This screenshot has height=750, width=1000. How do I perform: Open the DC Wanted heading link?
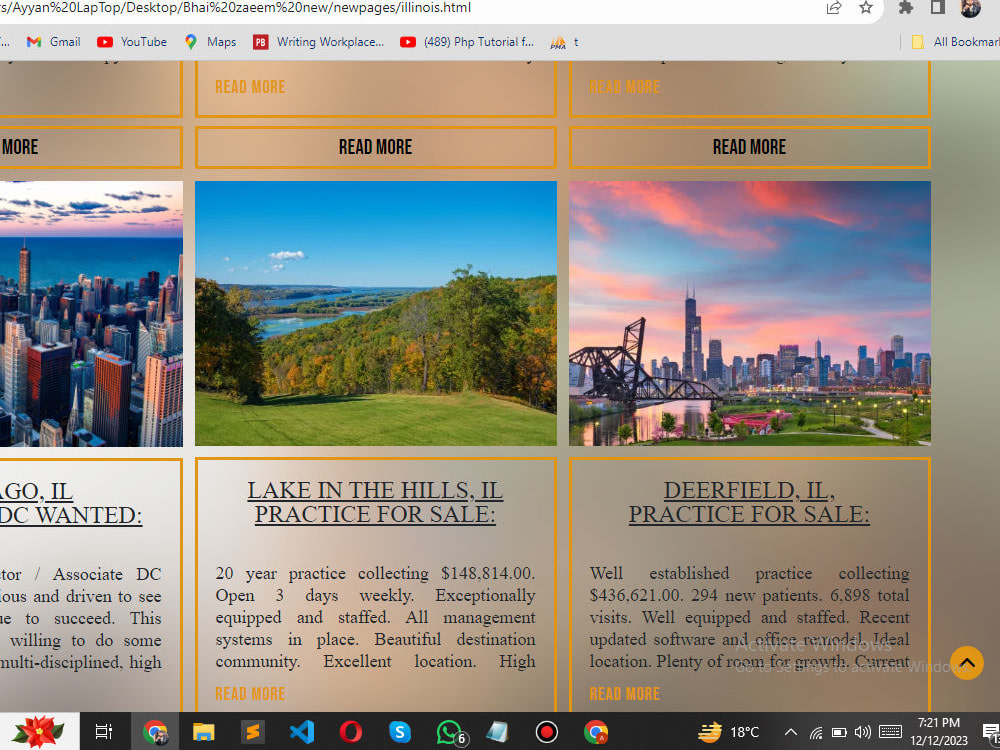(x=71, y=503)
